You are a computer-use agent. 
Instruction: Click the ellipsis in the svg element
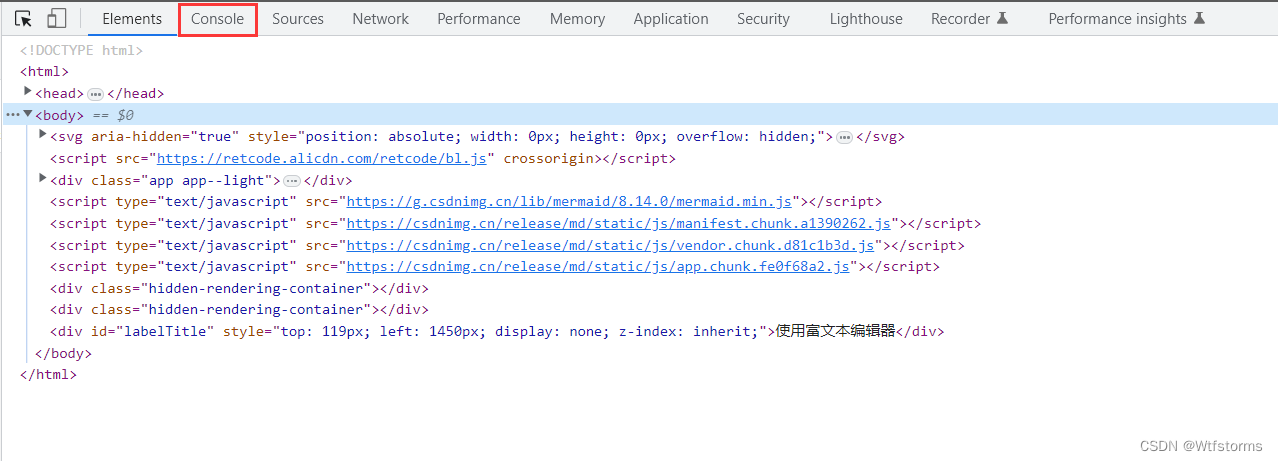[845, 137]
